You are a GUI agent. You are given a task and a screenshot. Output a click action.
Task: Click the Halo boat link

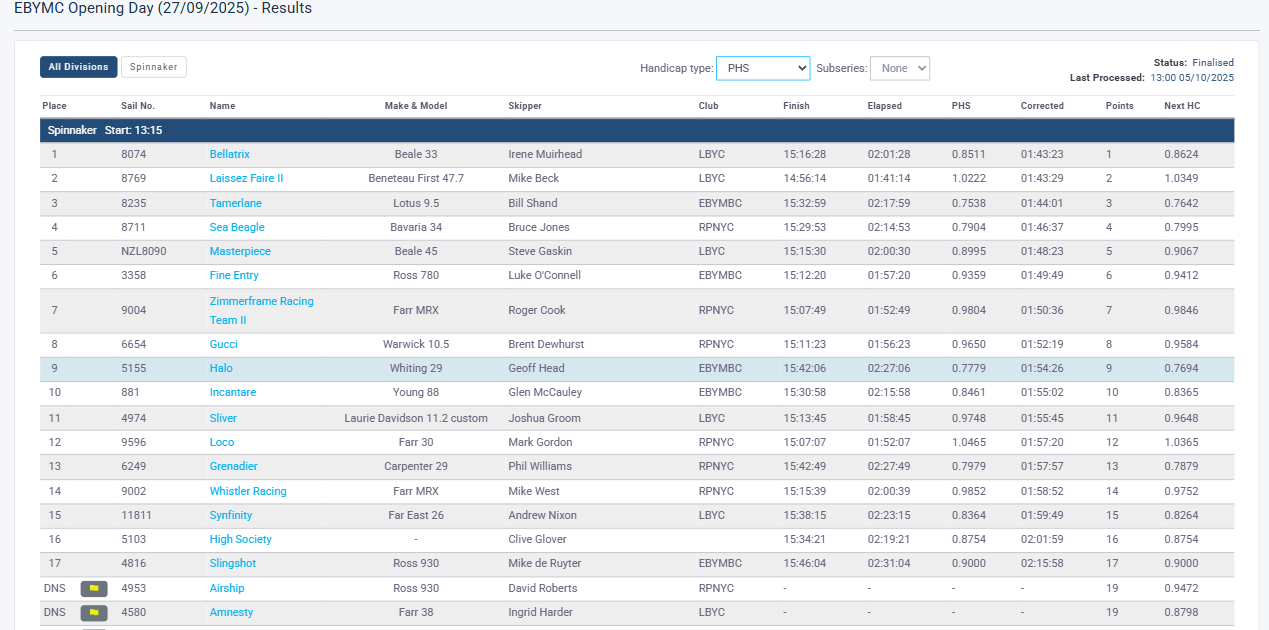[221, 368]
